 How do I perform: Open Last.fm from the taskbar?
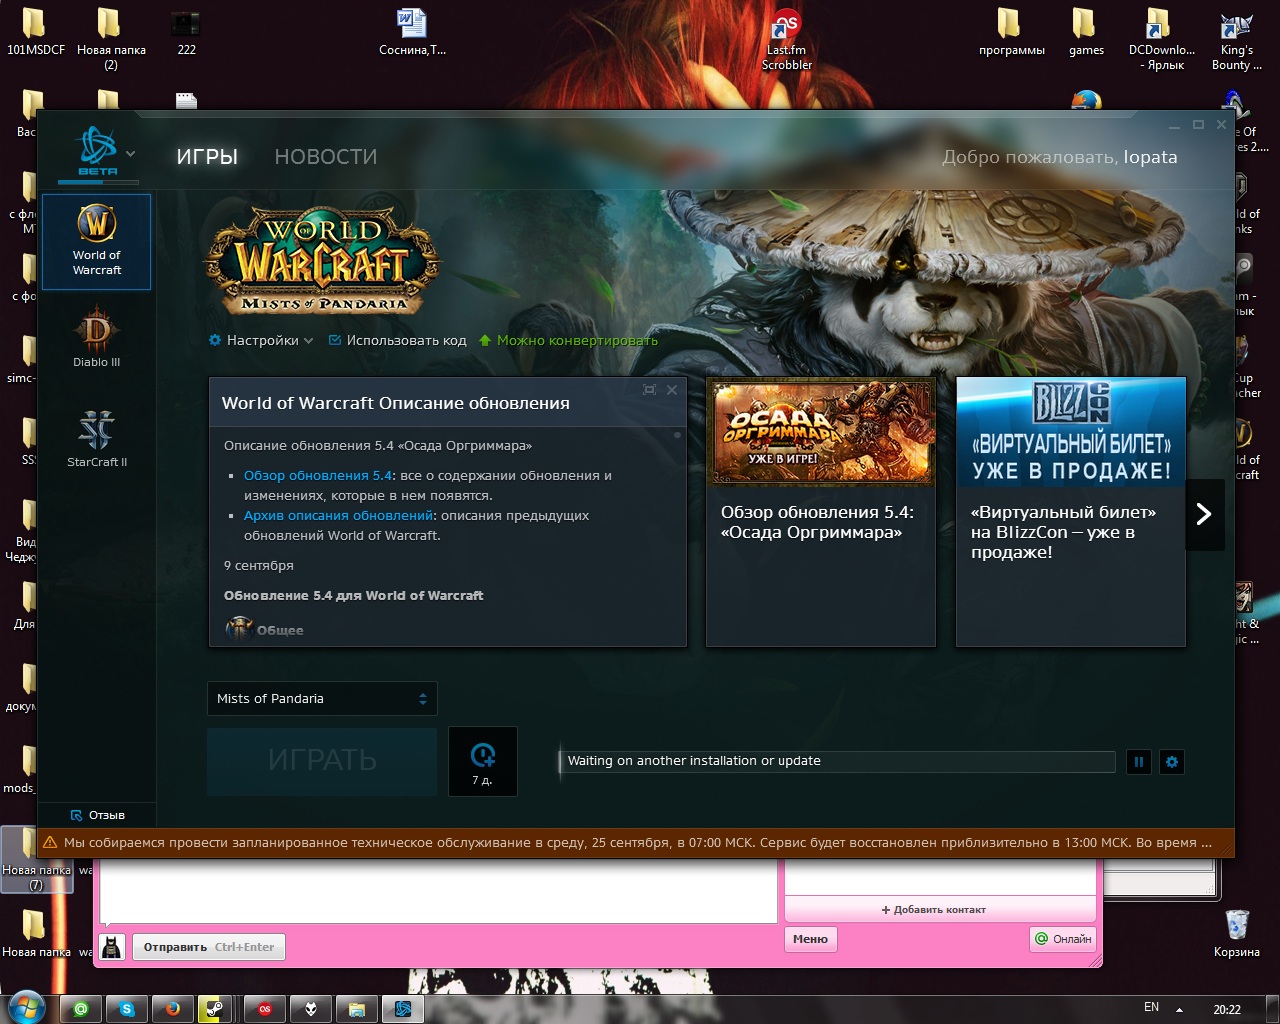pyautogui.click(x=265, y=1010)
